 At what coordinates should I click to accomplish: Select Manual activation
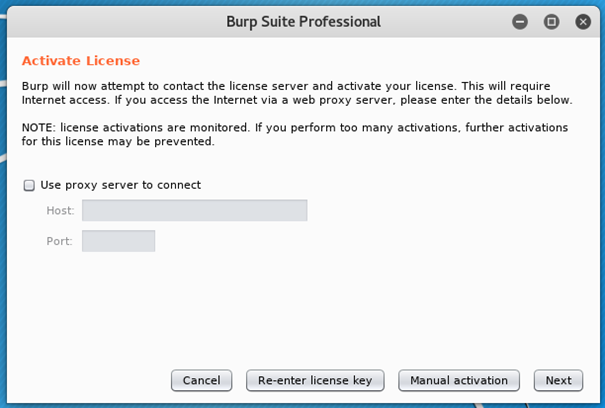point(459,380)
